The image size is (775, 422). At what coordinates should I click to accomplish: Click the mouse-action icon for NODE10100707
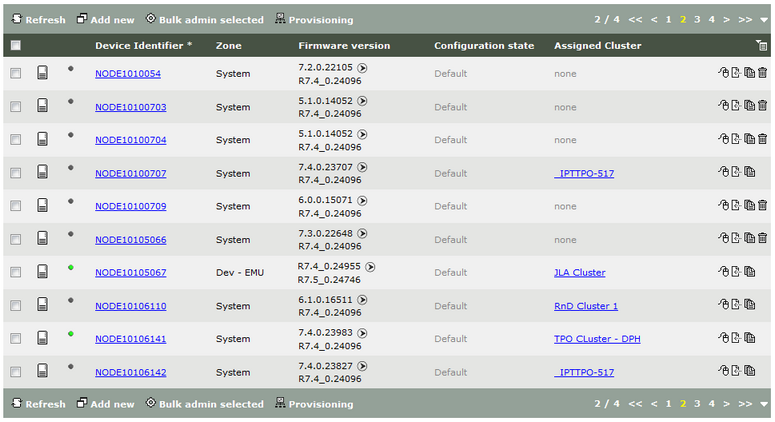coord(723,171)
